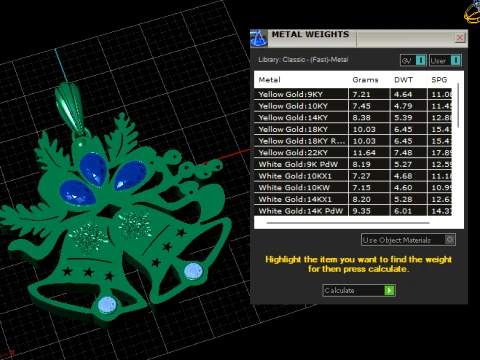This screenshot has height=360, width=480.
Task: Select round gem on left bell
Action: (x=107, y=305)
